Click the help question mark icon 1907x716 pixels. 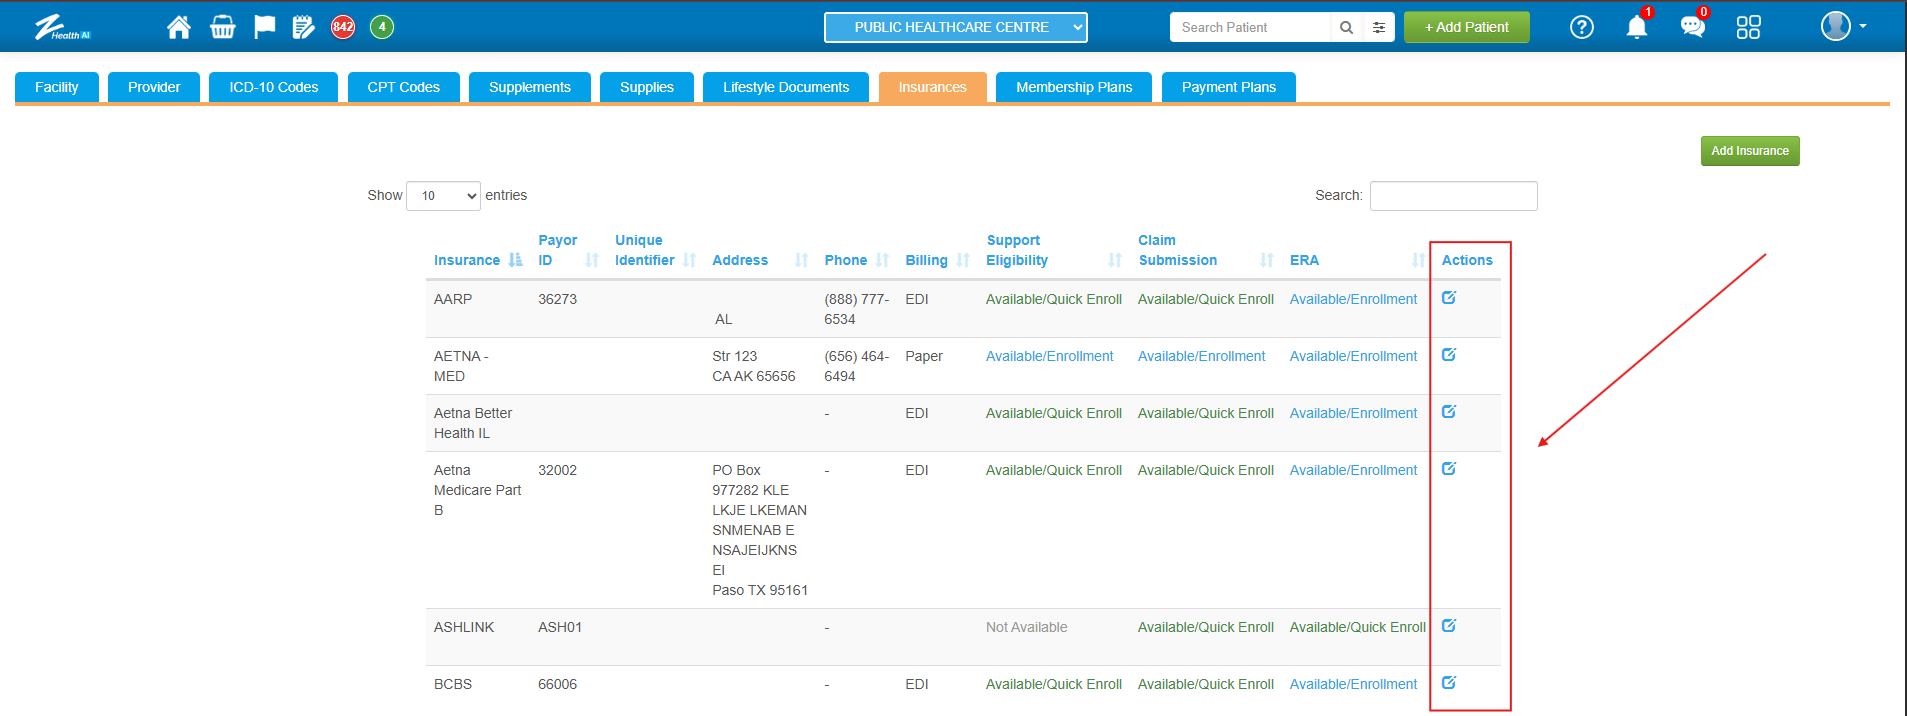click(x=1581, y=27)
